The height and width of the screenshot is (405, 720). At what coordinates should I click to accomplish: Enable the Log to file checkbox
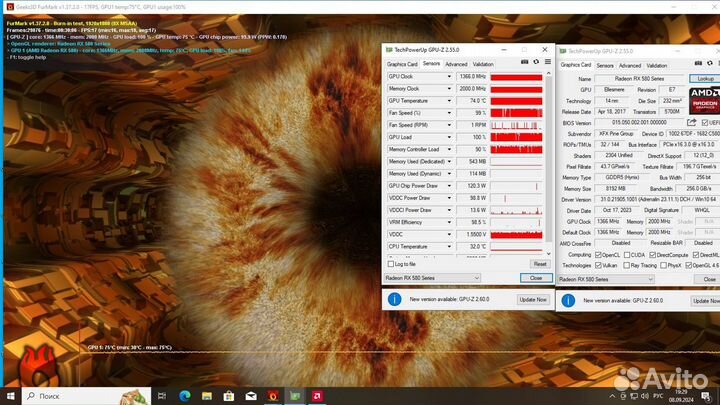pos(391,264)
